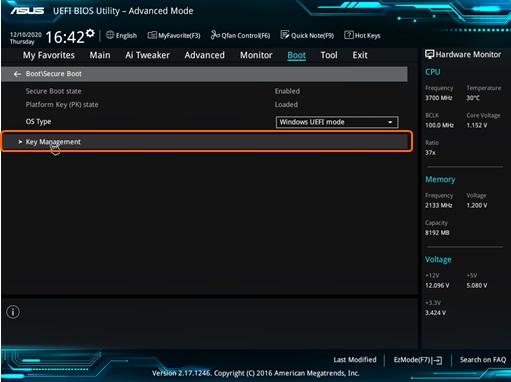
Task: Switch to EzMode(F7)
Action: (x=418, y=360)
